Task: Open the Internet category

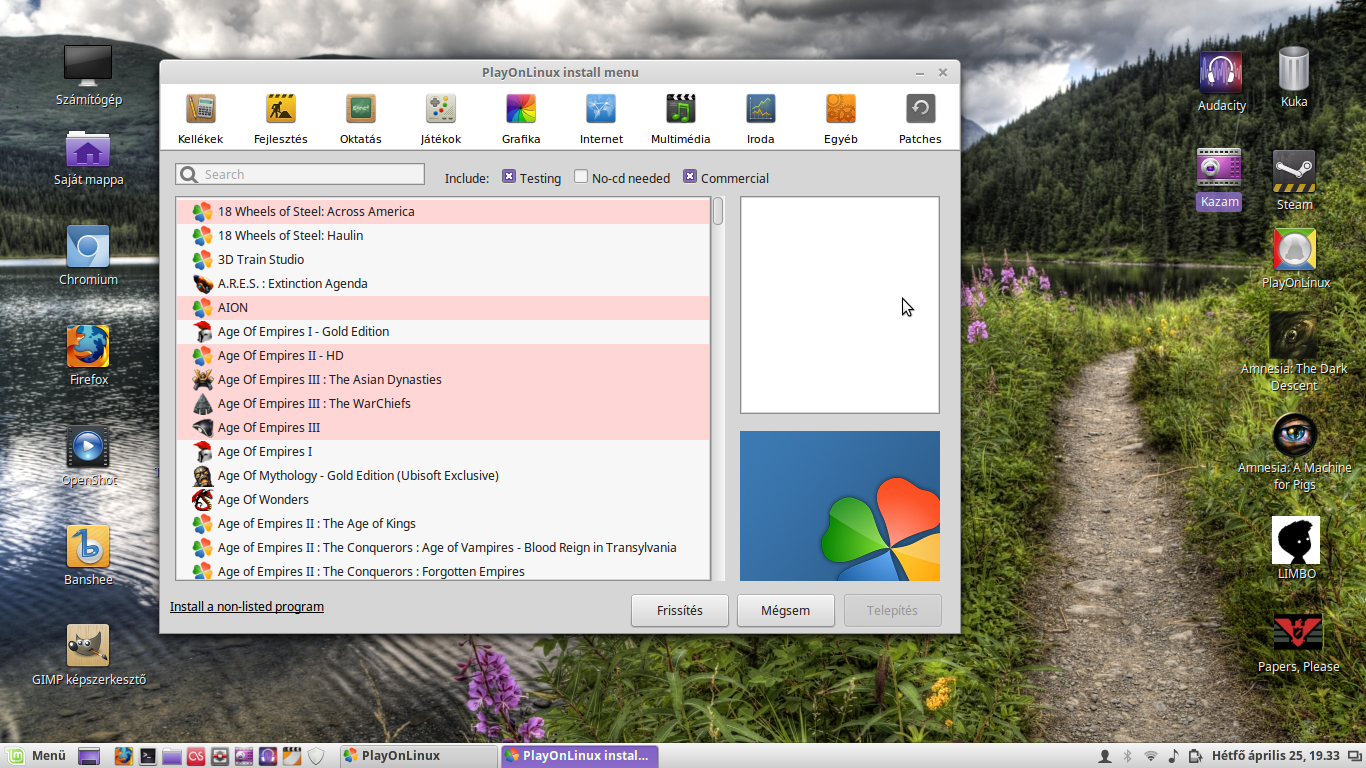Action: pyautogui.click(x=601, y=119)
